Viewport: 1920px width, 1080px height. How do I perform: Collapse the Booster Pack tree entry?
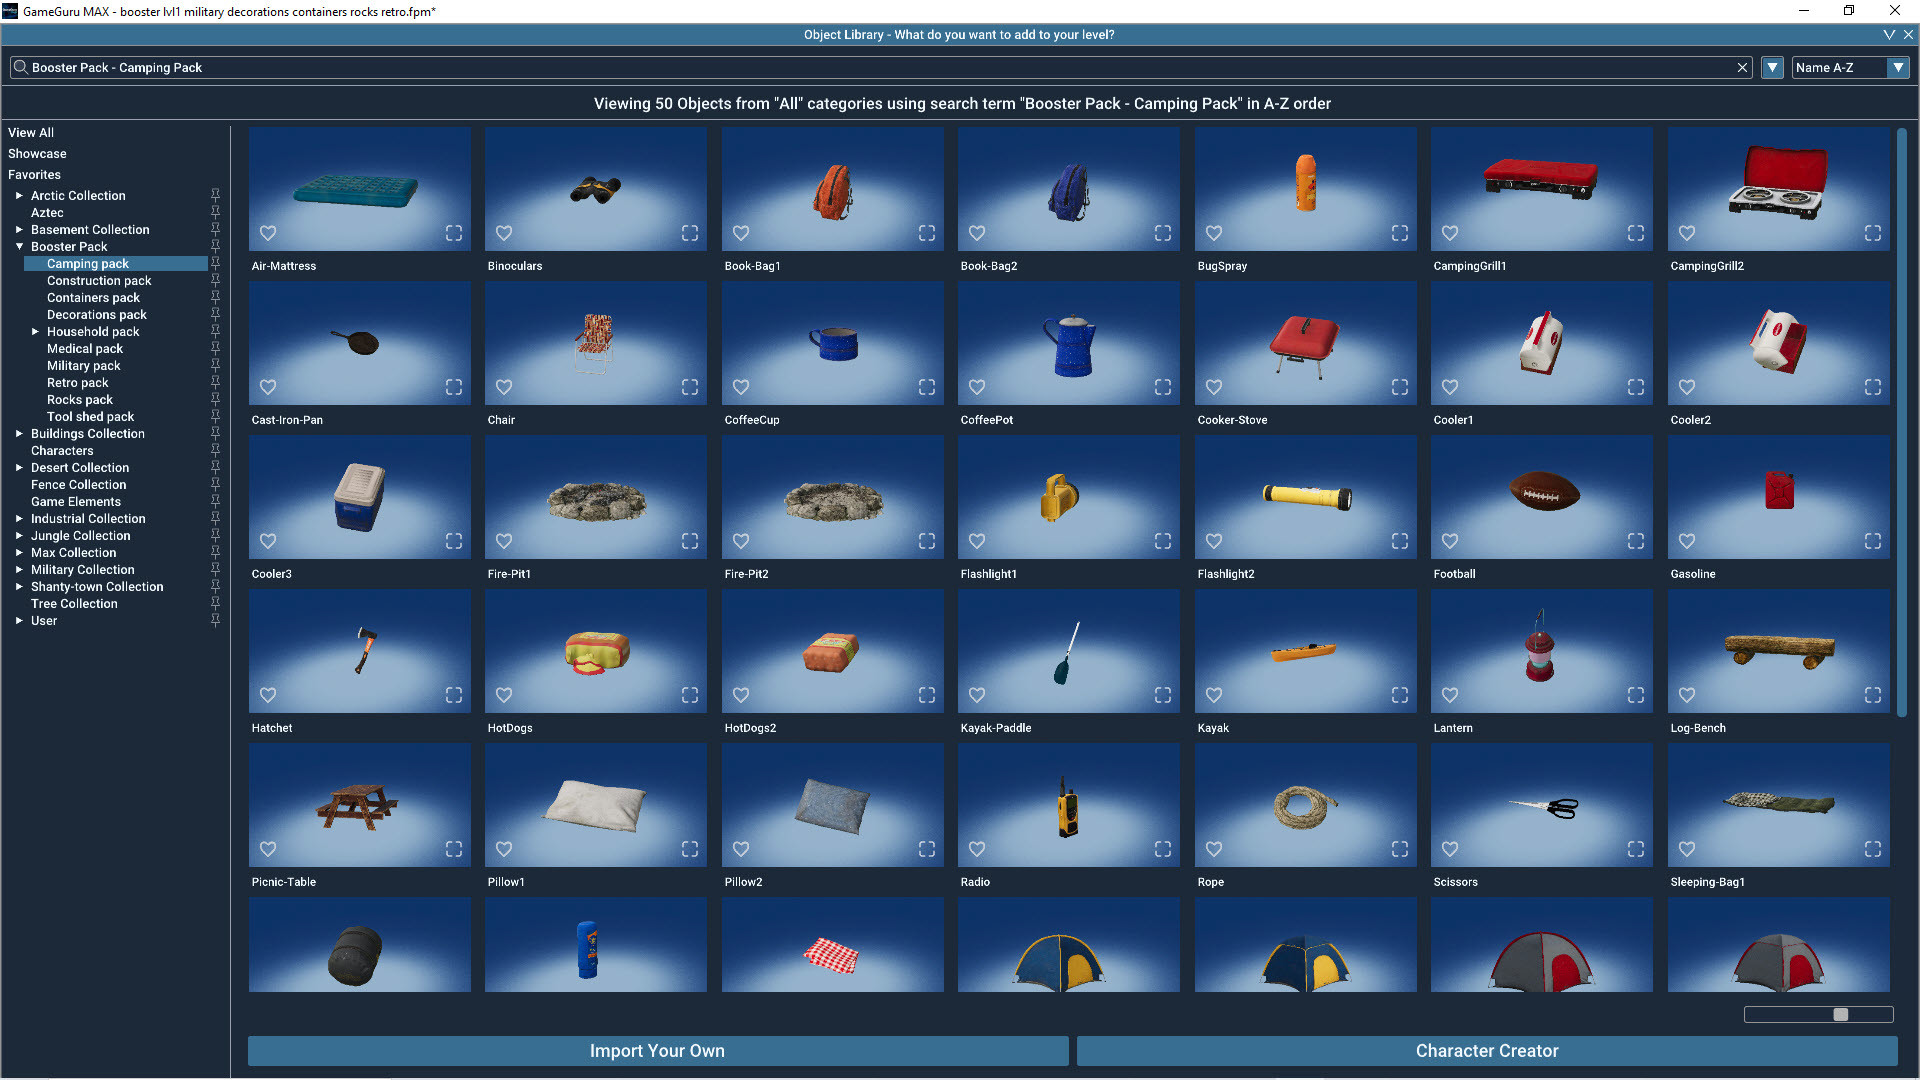19,246
